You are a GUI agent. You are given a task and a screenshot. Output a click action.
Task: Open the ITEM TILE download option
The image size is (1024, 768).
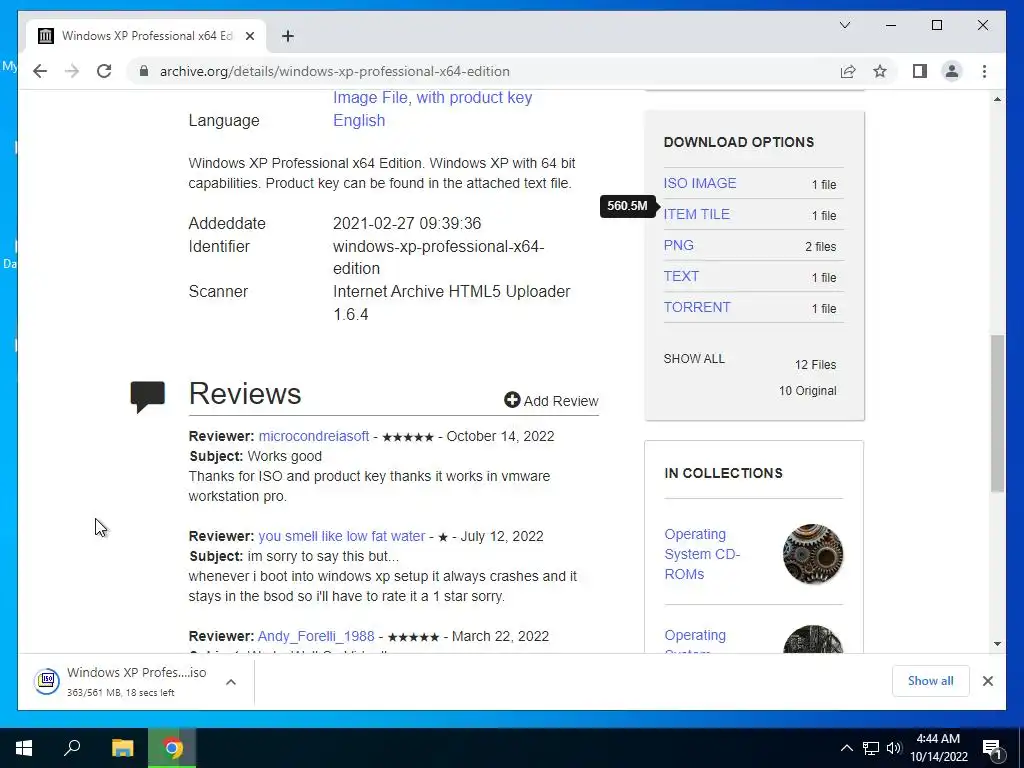tap(696, 214)
